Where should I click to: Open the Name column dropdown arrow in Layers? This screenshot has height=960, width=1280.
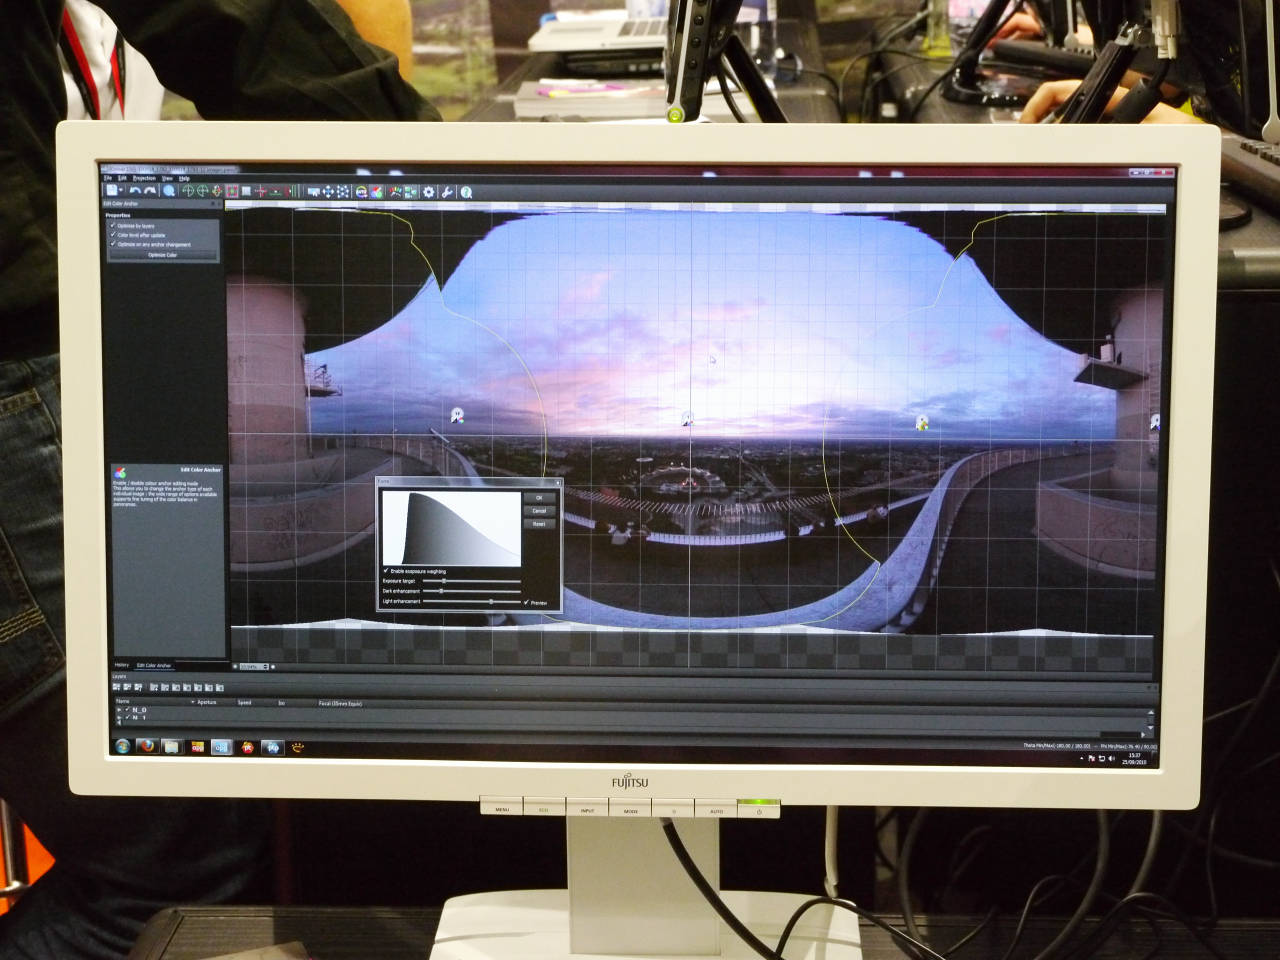[x=193, y=702]
